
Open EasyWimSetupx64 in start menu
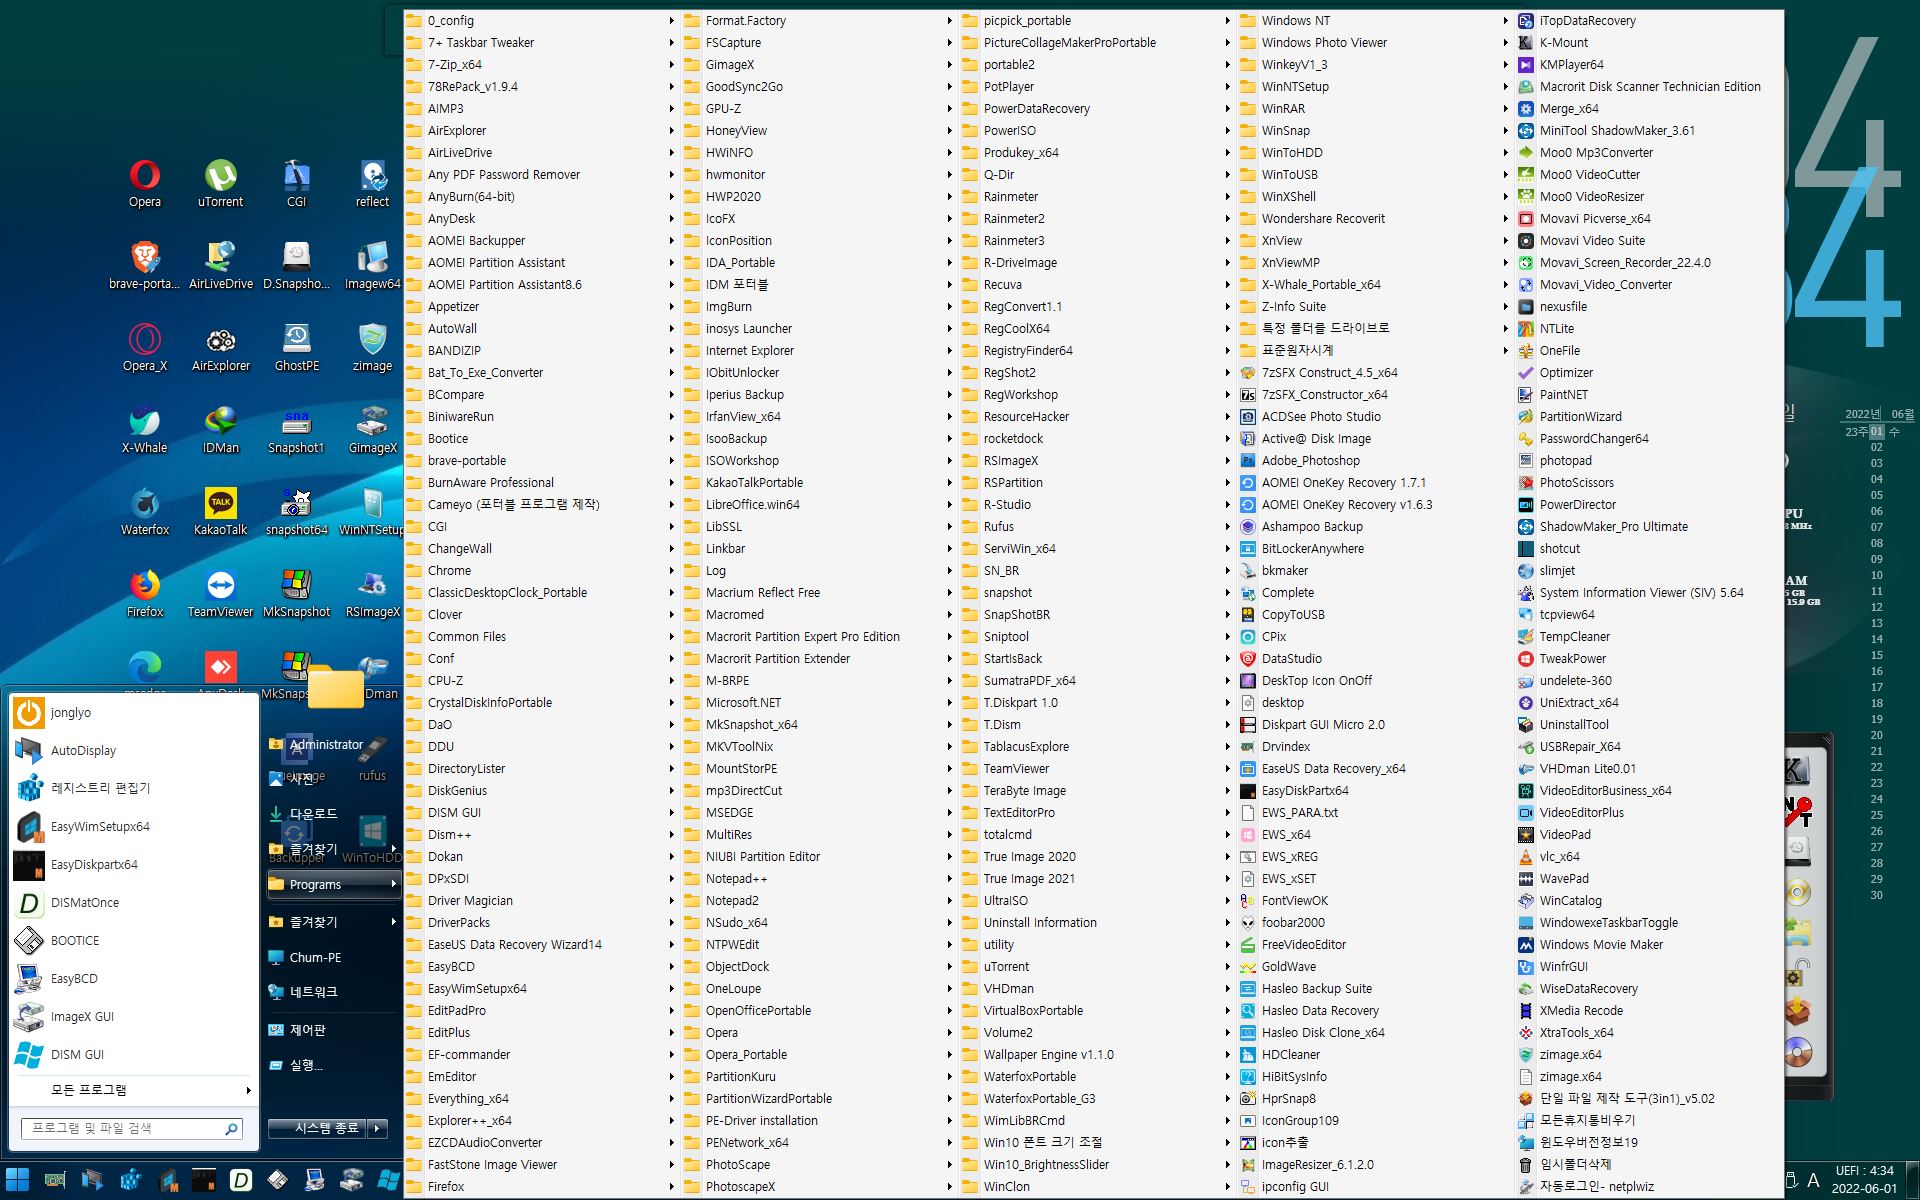(x=132, y=826)
